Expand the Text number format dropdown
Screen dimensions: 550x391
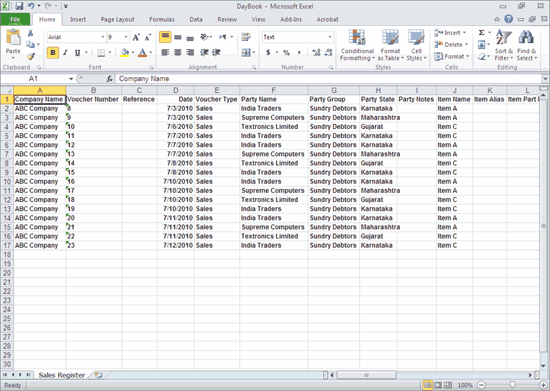[x=330, y=37]
